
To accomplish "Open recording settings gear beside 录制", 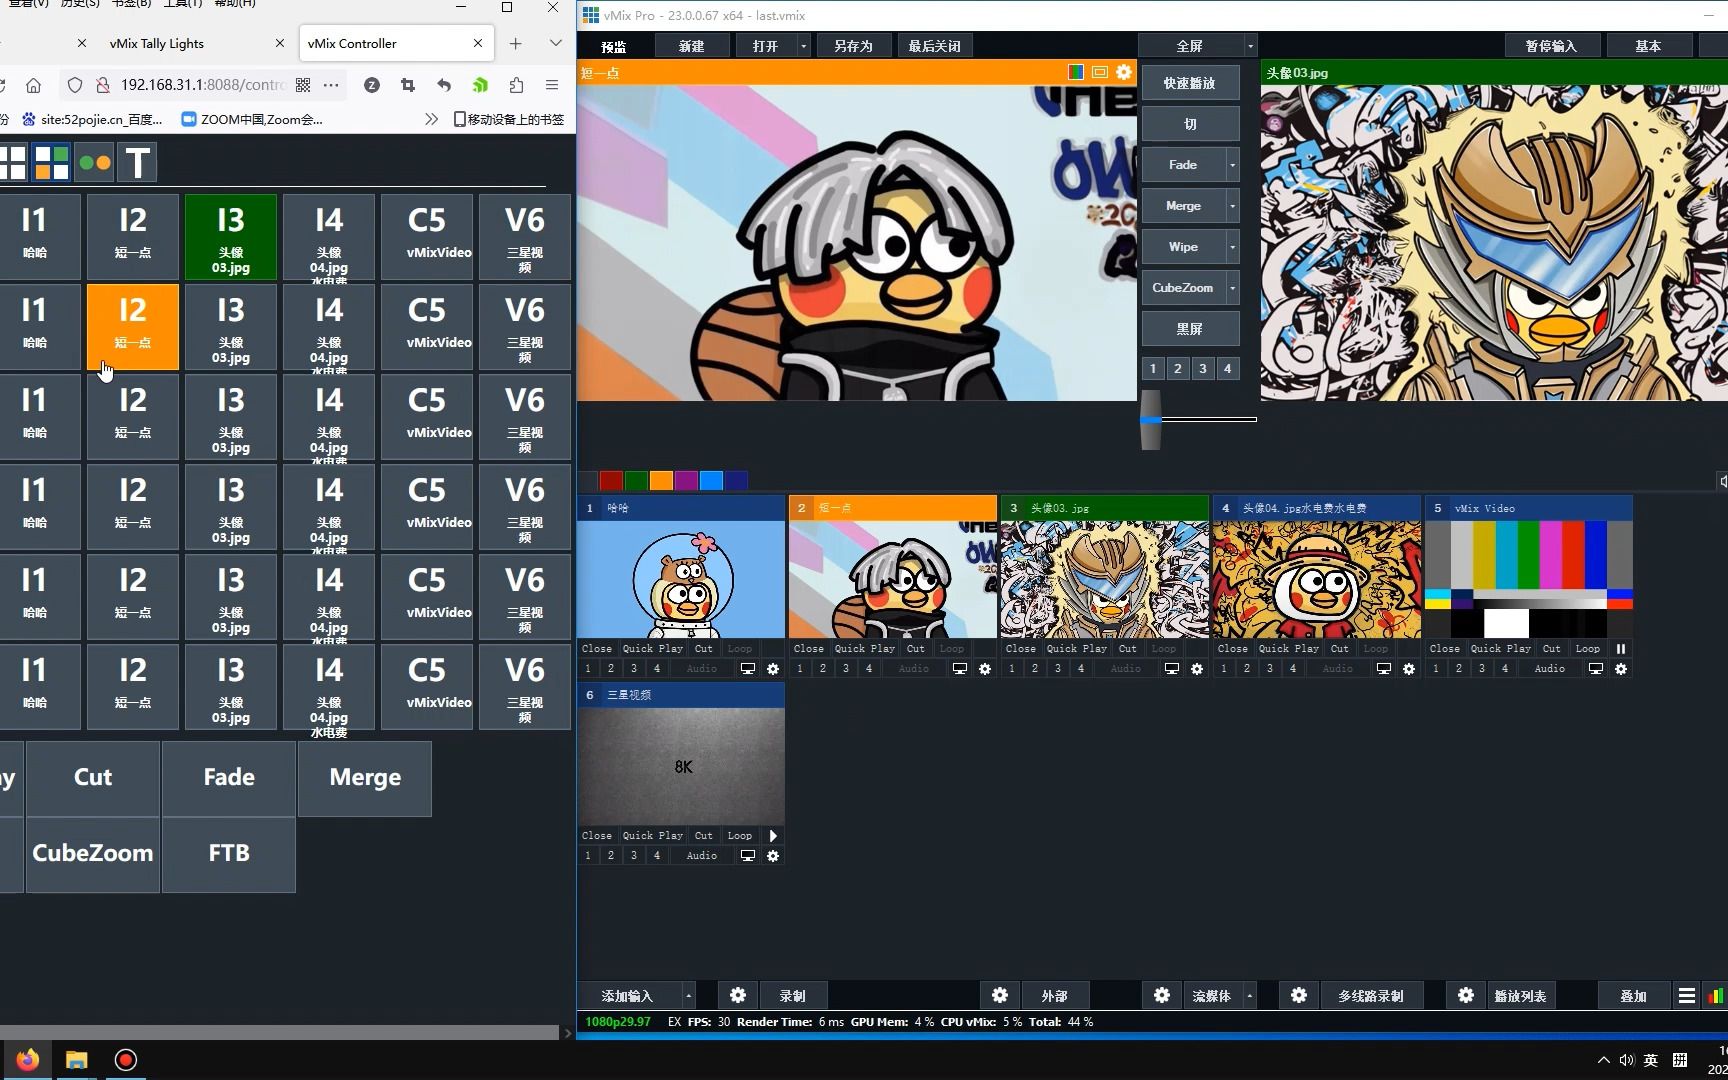I will pyautogui.click(x=738, y=995).
